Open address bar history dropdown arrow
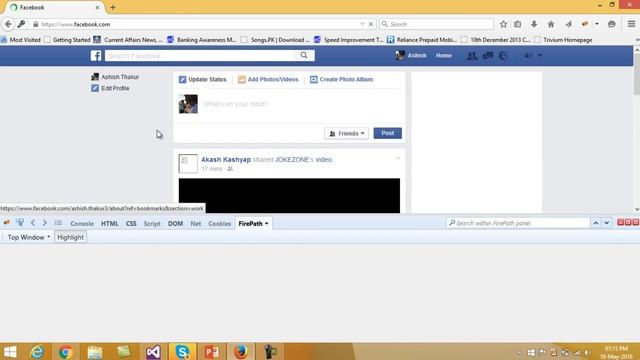 362,24
